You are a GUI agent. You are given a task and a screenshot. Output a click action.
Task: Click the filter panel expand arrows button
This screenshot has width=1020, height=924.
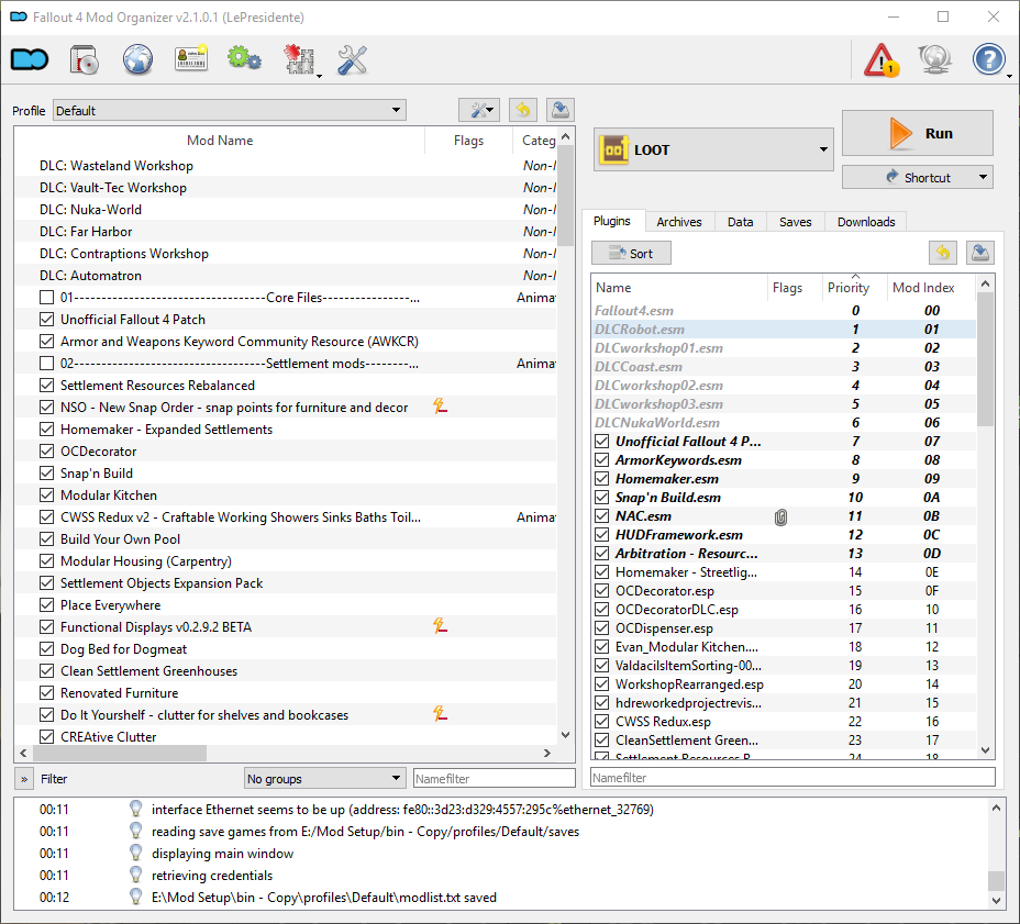pos(24,779)
